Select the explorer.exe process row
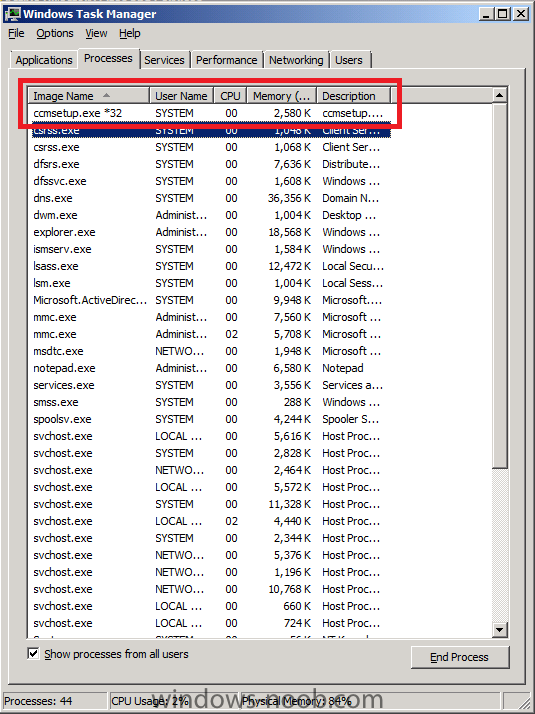 click(209, 232)
